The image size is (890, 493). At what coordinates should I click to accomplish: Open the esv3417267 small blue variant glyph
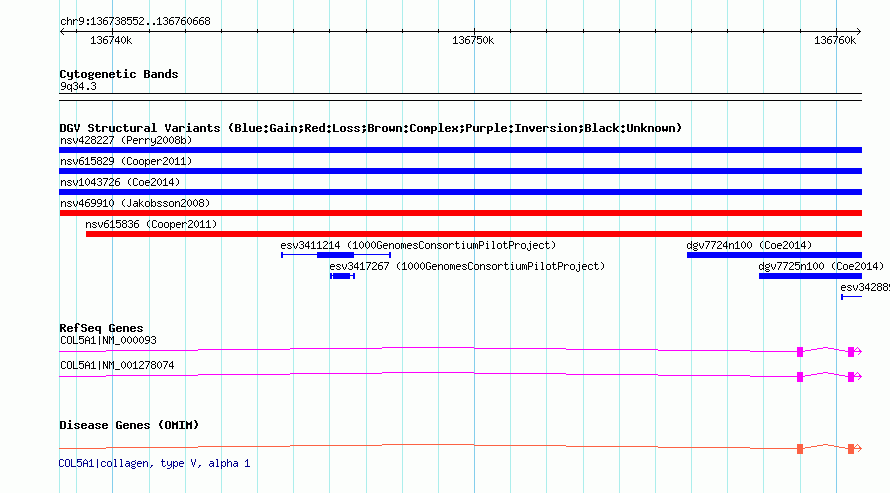342,276
